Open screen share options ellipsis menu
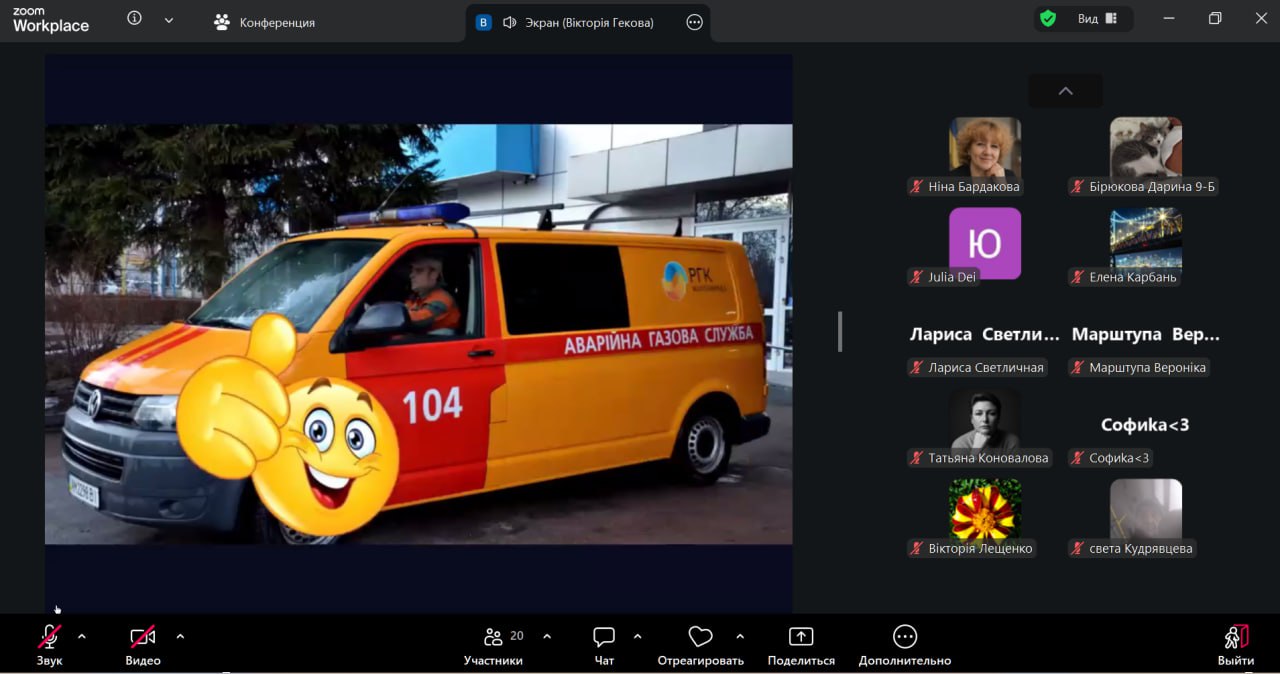1280x674 pixels. pos(695,22)
